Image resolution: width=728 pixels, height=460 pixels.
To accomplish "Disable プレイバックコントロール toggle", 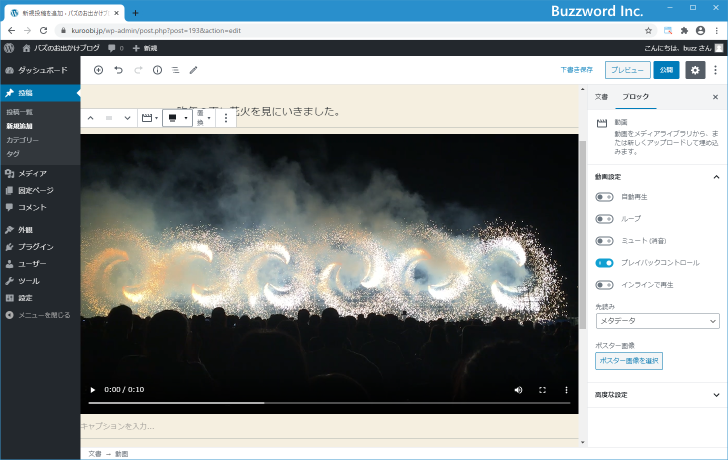I will (604, 263).
